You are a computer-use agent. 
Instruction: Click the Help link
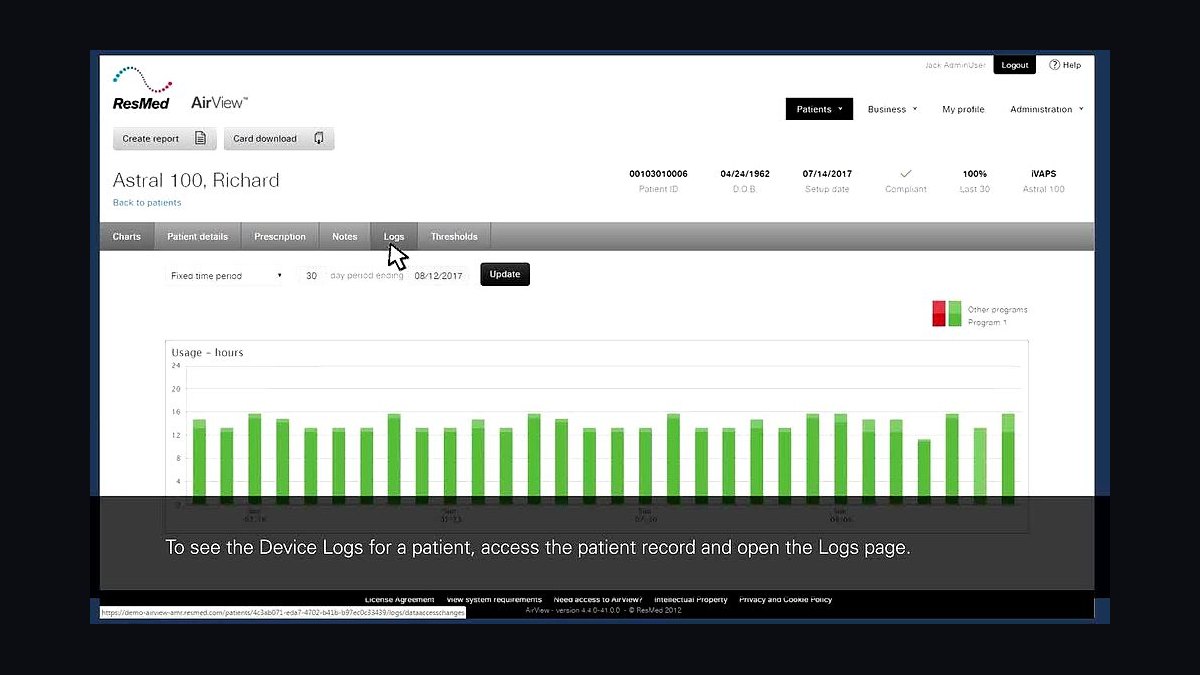(x=1065, y=65)
